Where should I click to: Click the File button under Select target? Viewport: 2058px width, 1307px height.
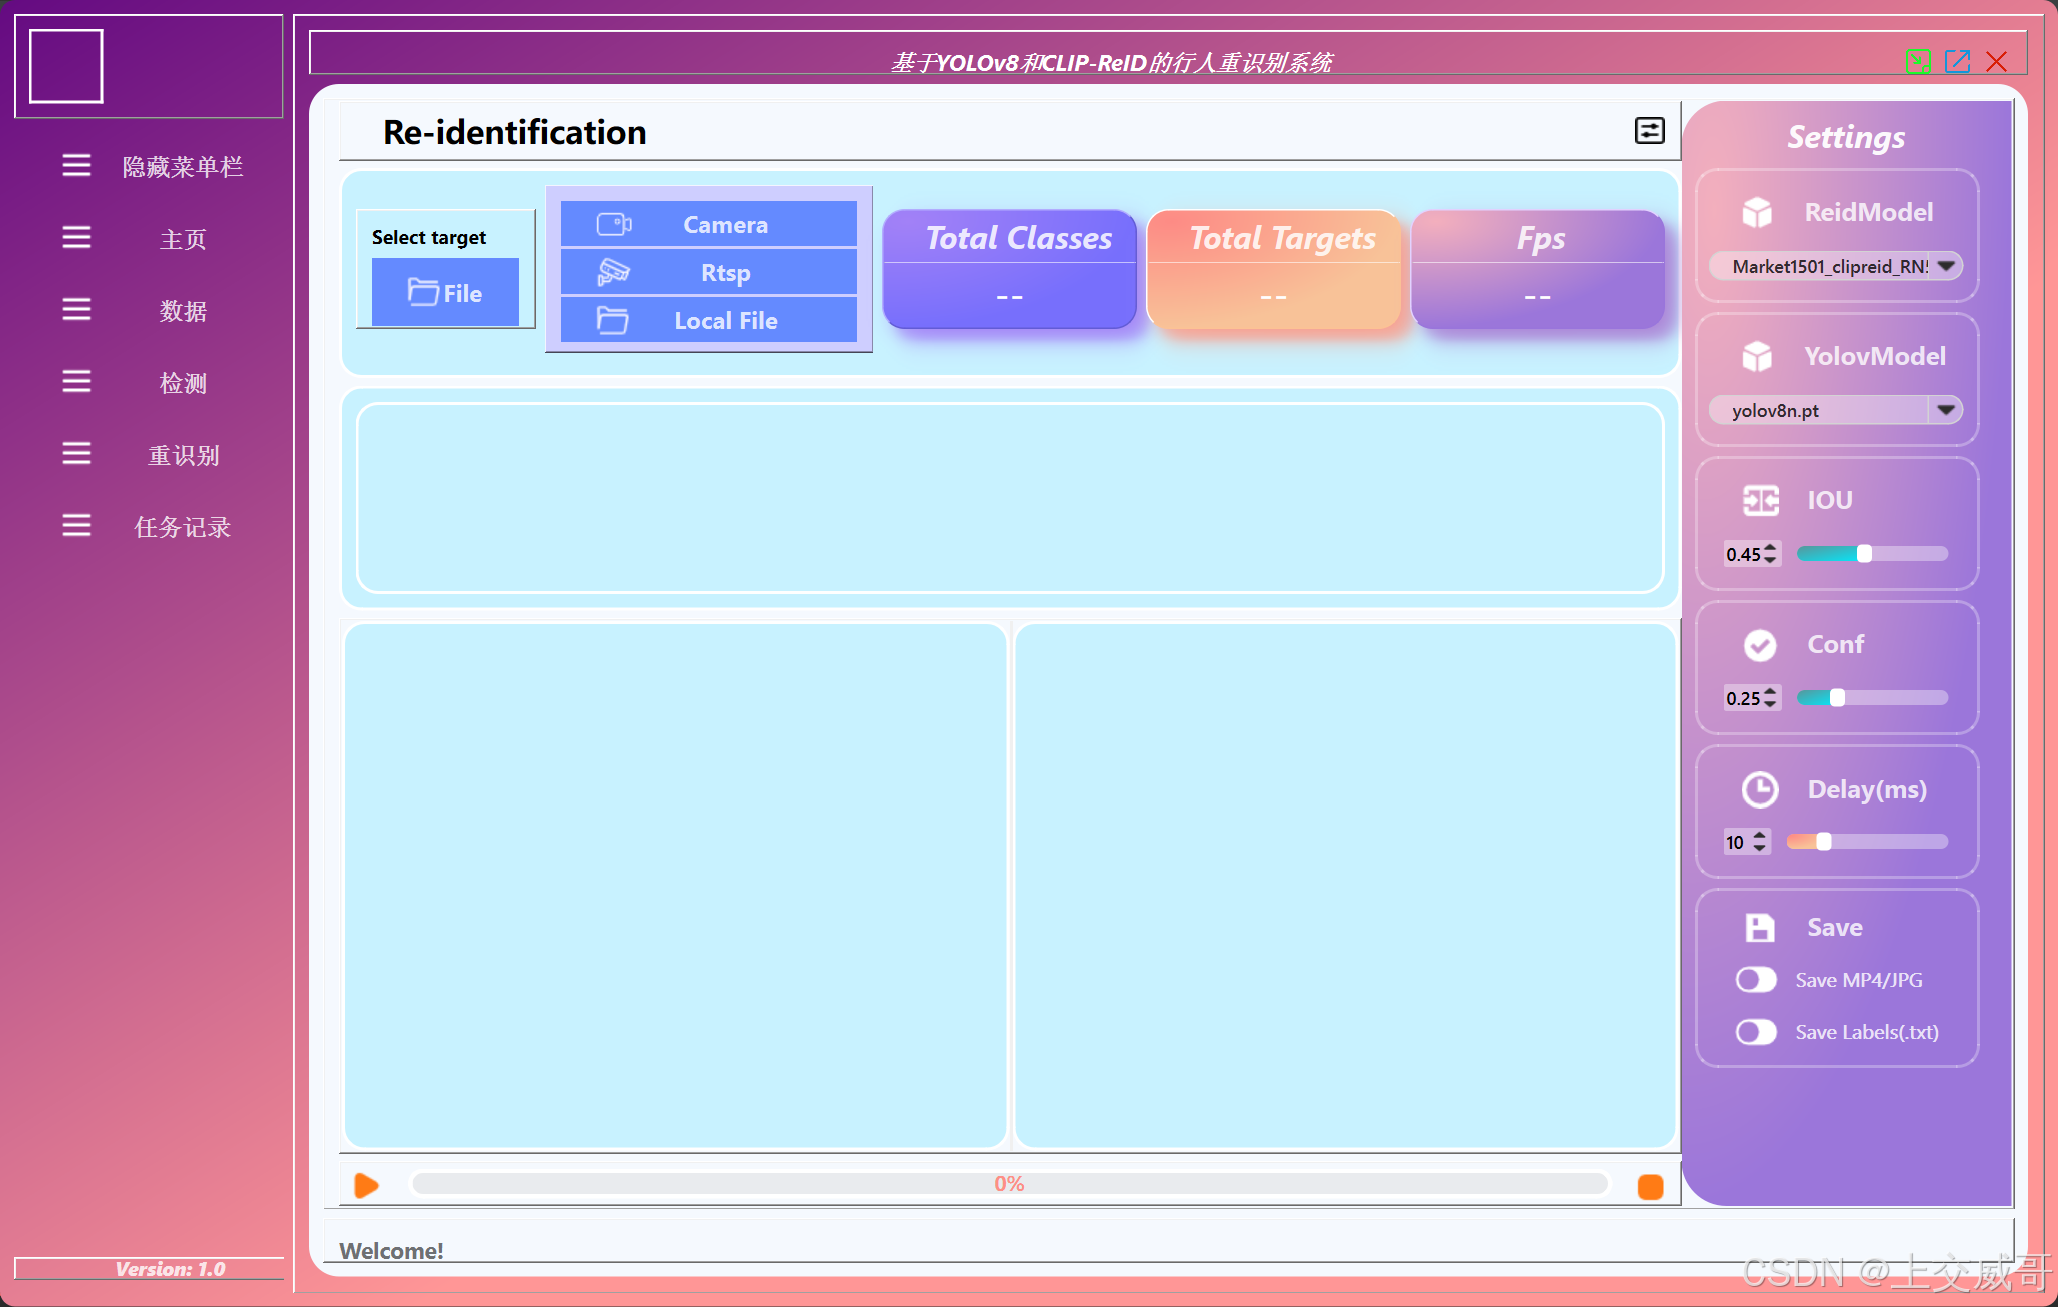pyautogui.click(x=445, y=293)
